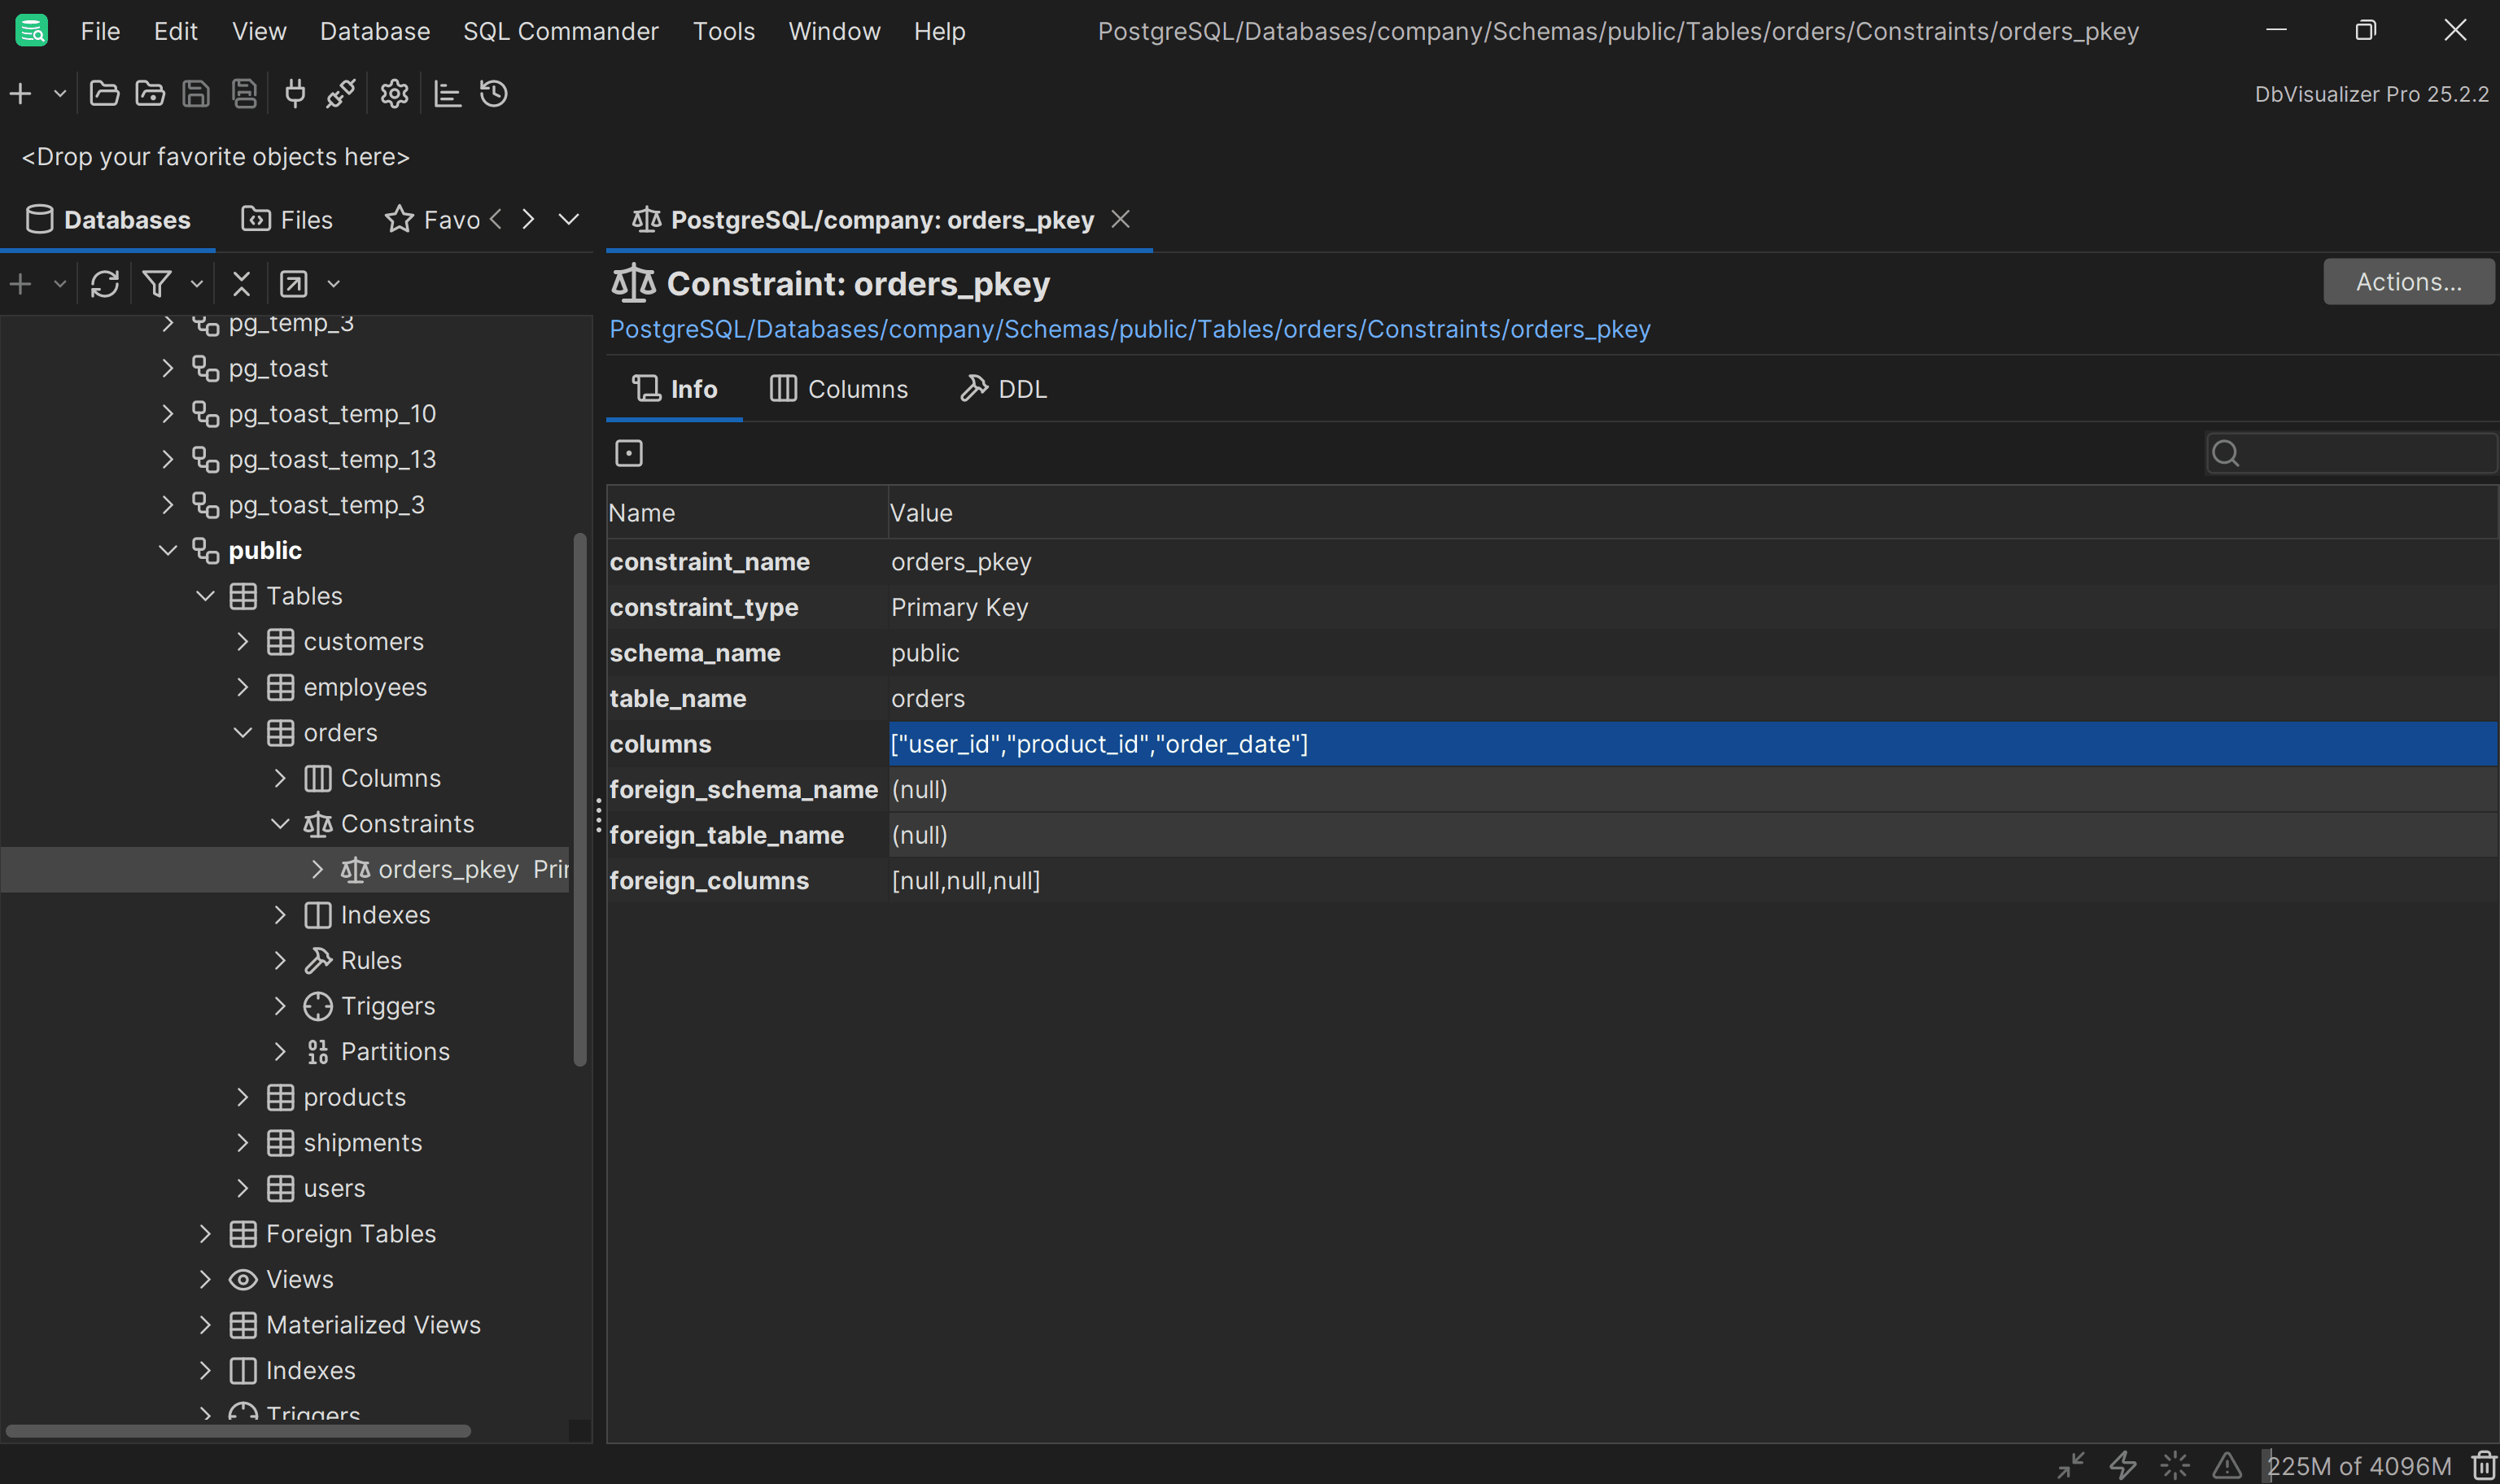Click the Actions... button
The image size is (2500, 1484).
(x=2408, y=282)
